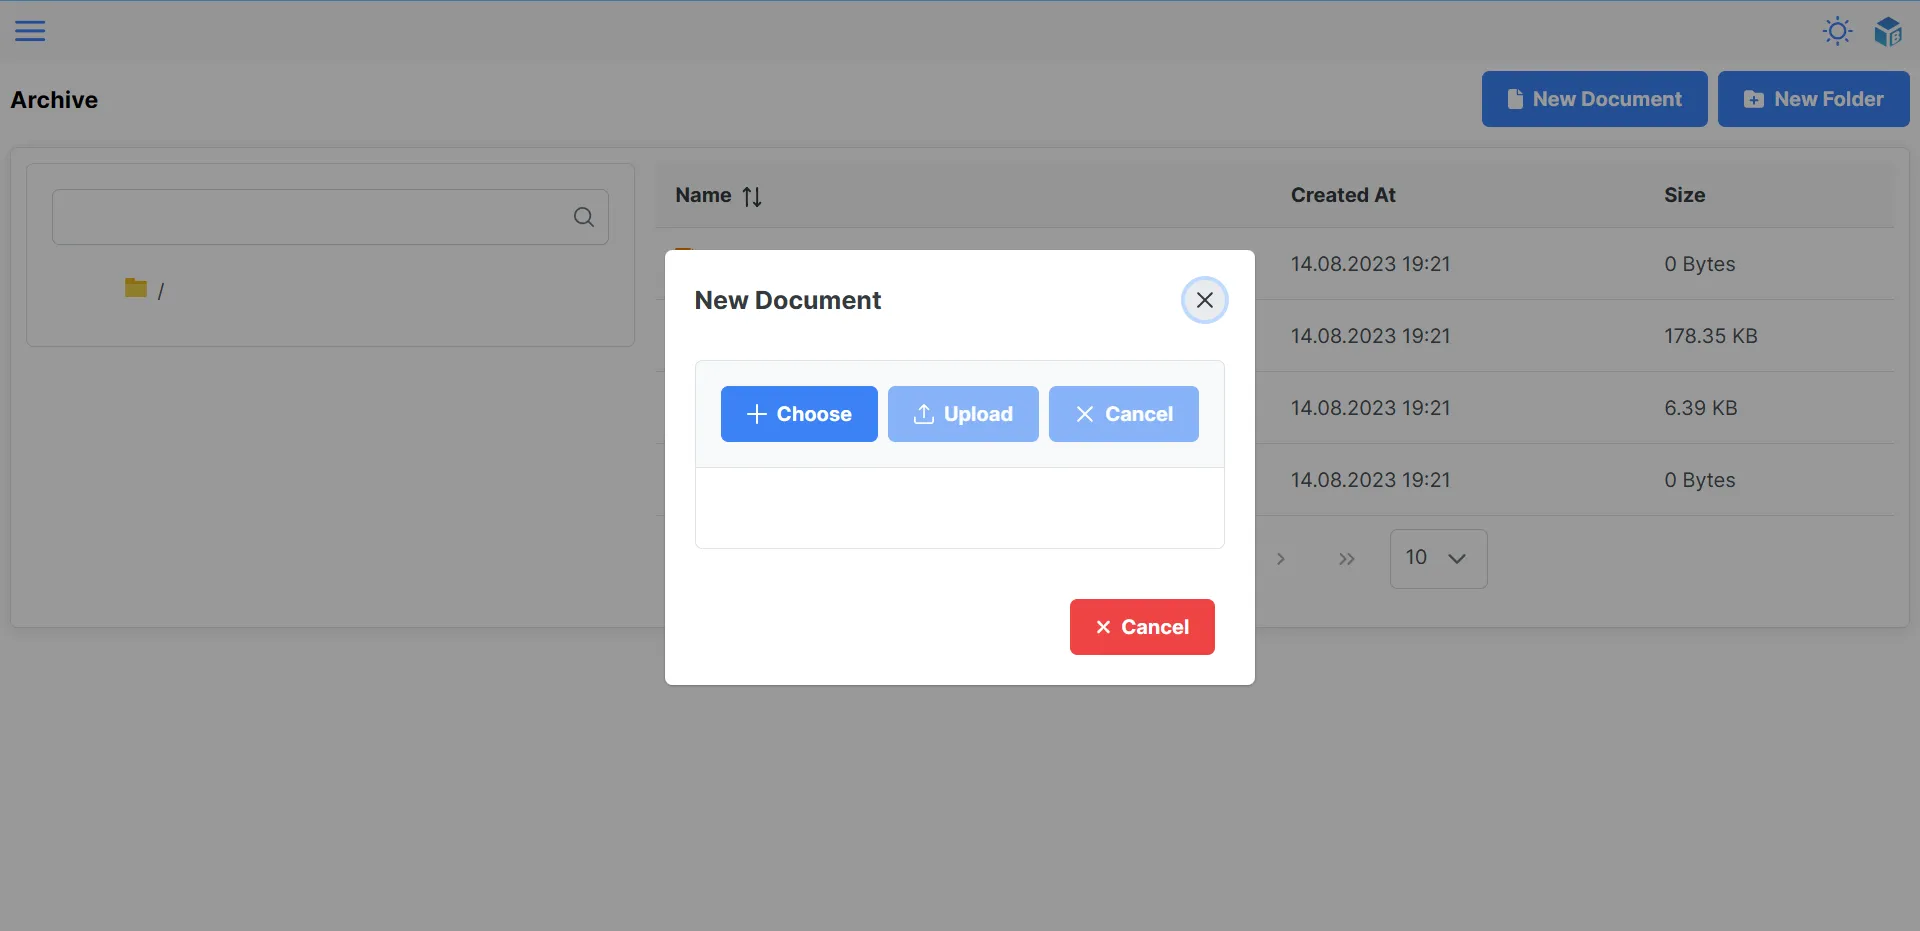The width and height of the screenshot is (1920, 931).
Task: Click the empty file drop area
Action: coord(959,508)
